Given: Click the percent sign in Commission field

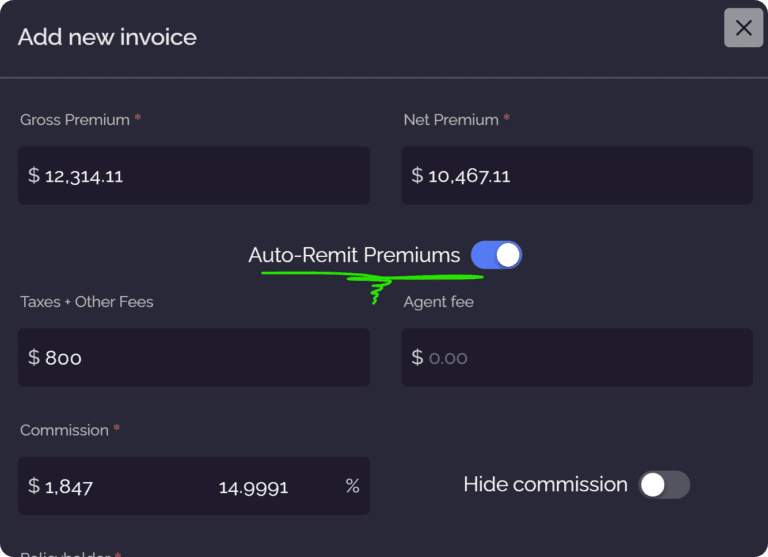Looking at the screenshot, I should (353, 486).
